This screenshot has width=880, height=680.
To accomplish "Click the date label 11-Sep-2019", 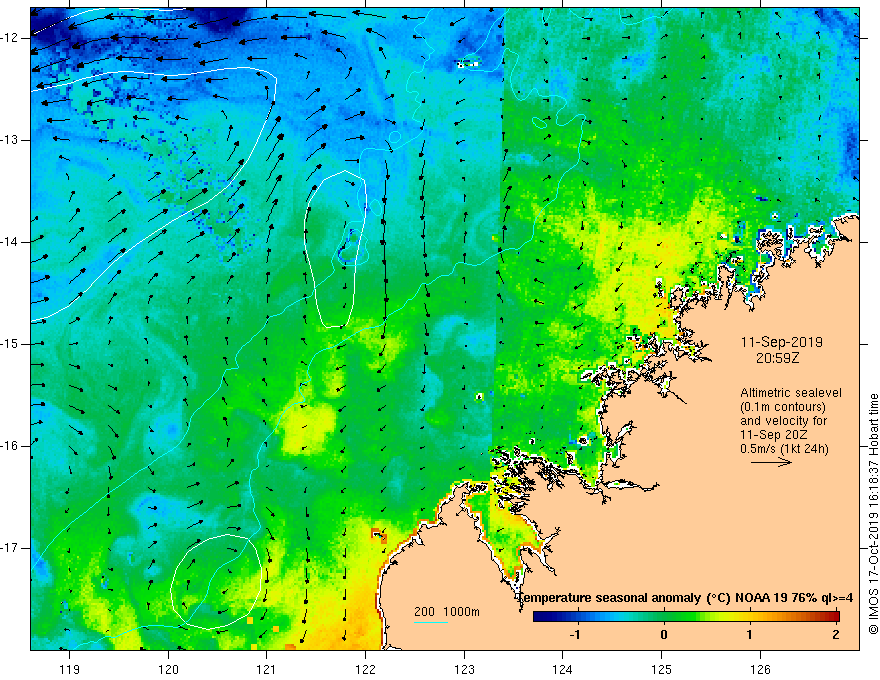I will point(781,342).
